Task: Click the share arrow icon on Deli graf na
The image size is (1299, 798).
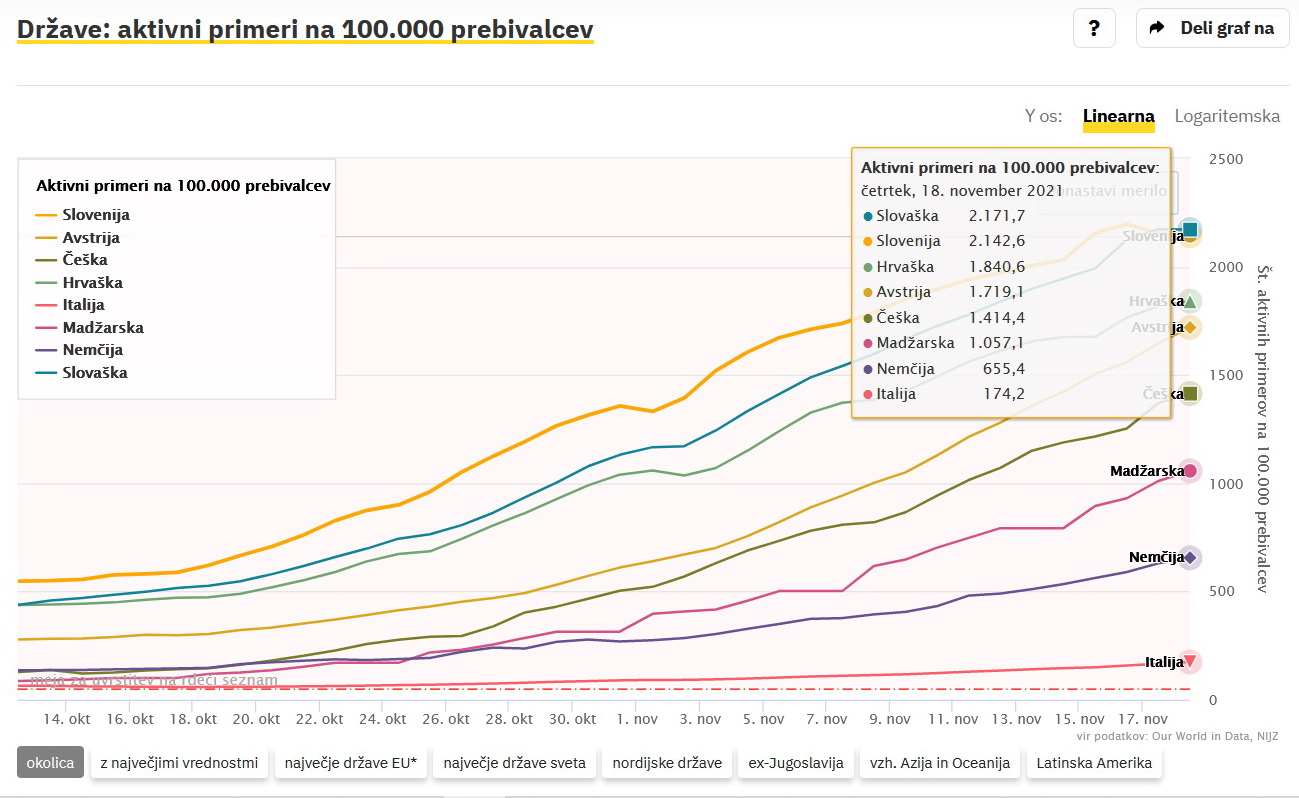Action: pyautogui.click(x=1158, y=28)
